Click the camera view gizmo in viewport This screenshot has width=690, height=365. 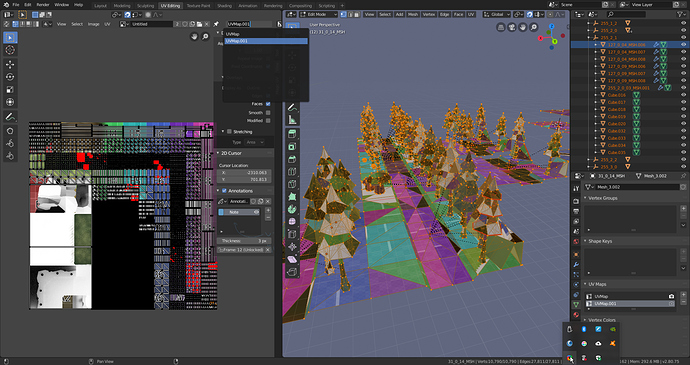(512, 27)
